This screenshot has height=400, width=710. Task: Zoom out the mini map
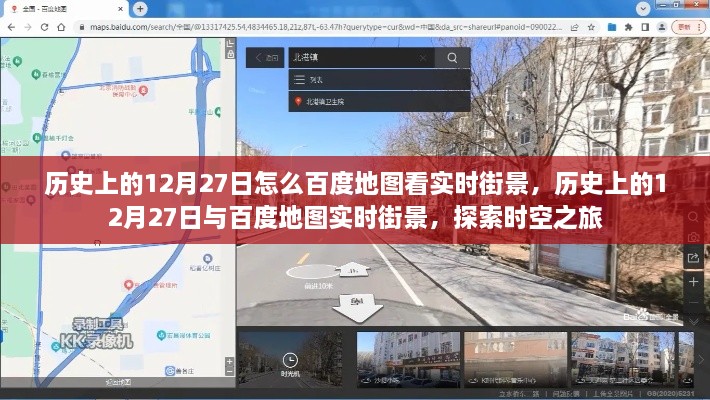[230, 371]
